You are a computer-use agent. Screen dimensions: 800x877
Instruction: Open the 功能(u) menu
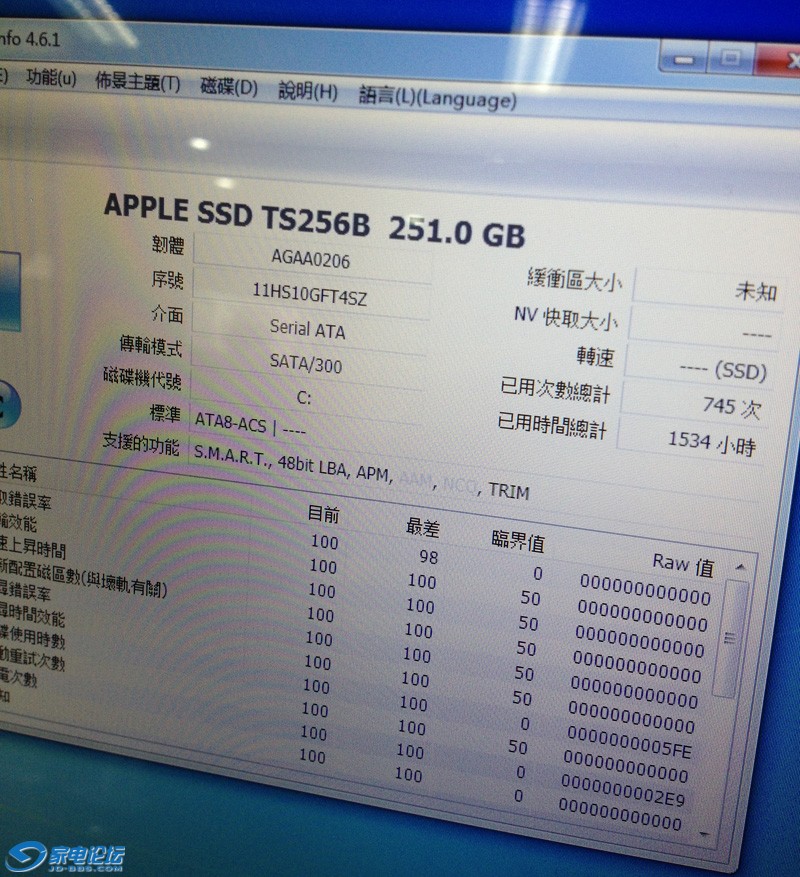[51, 77]
